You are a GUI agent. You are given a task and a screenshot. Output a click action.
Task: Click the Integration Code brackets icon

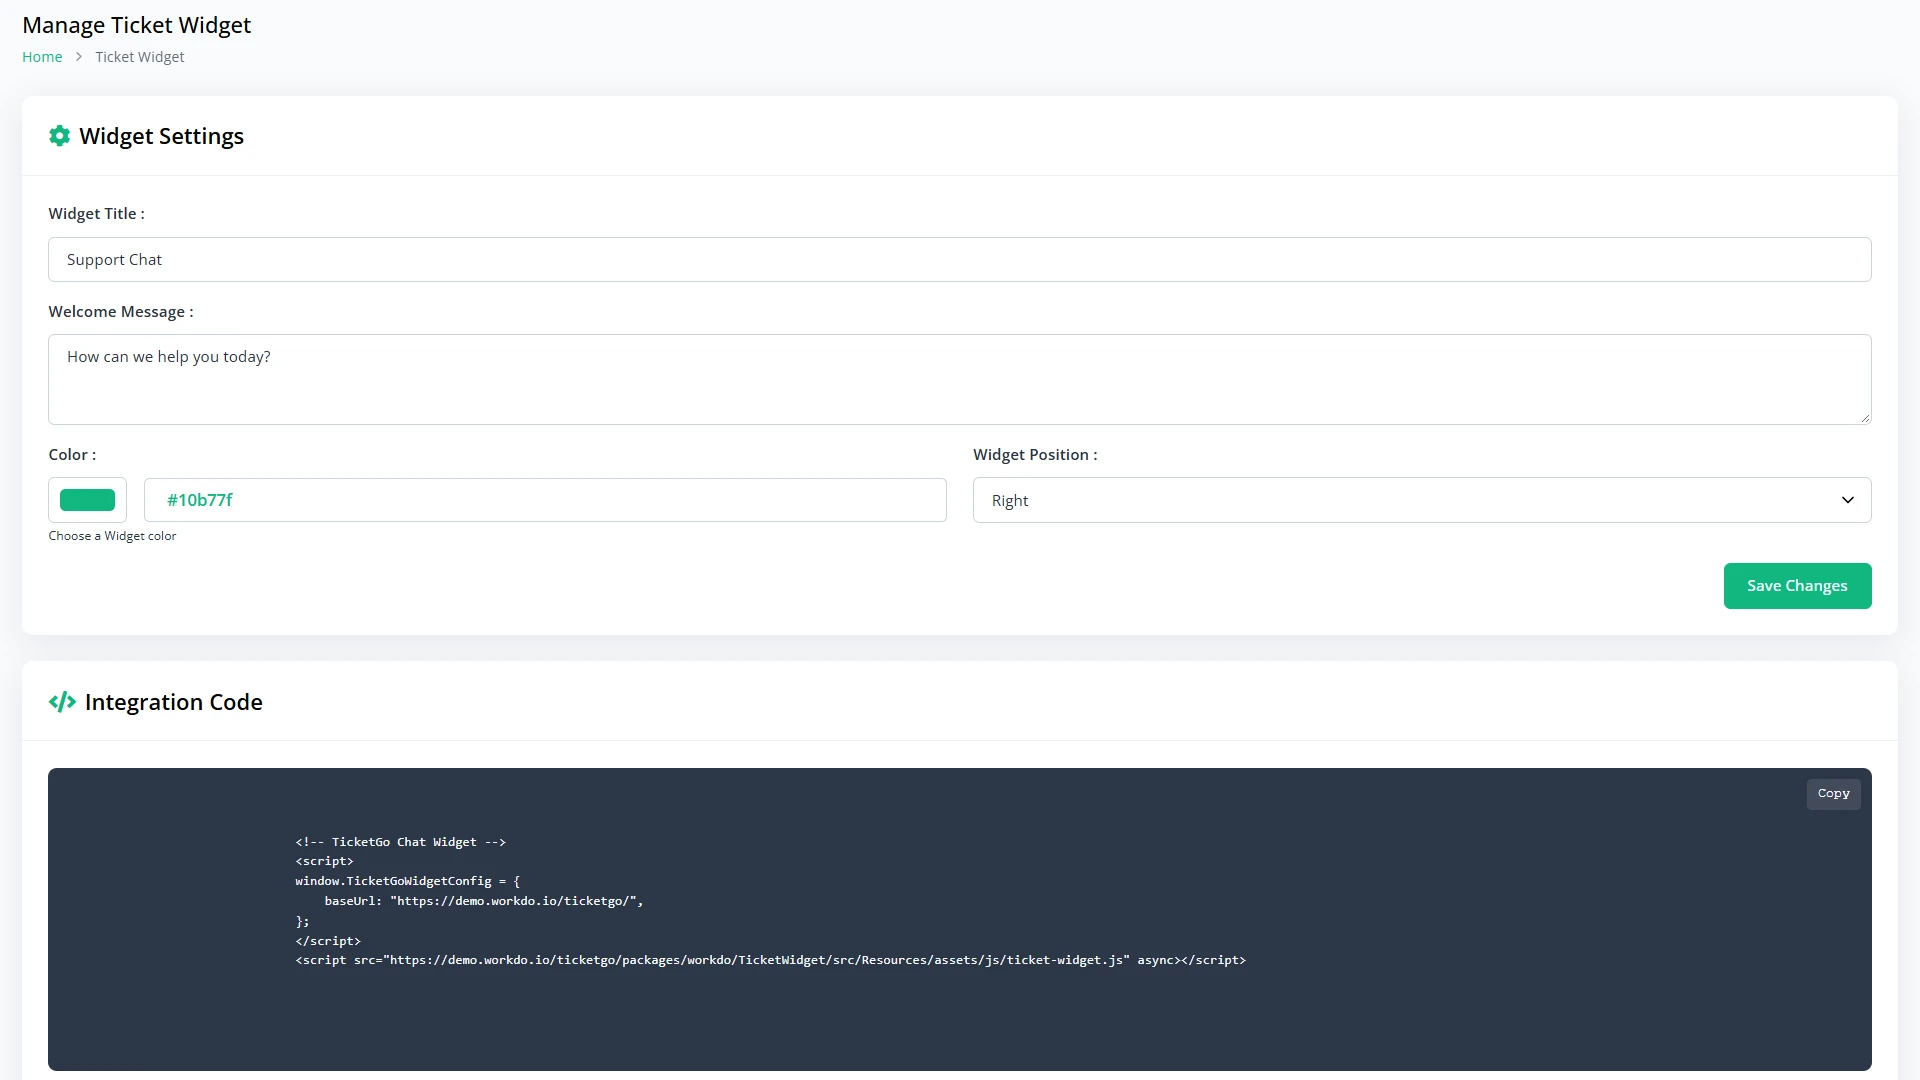[x=62, y=702]
